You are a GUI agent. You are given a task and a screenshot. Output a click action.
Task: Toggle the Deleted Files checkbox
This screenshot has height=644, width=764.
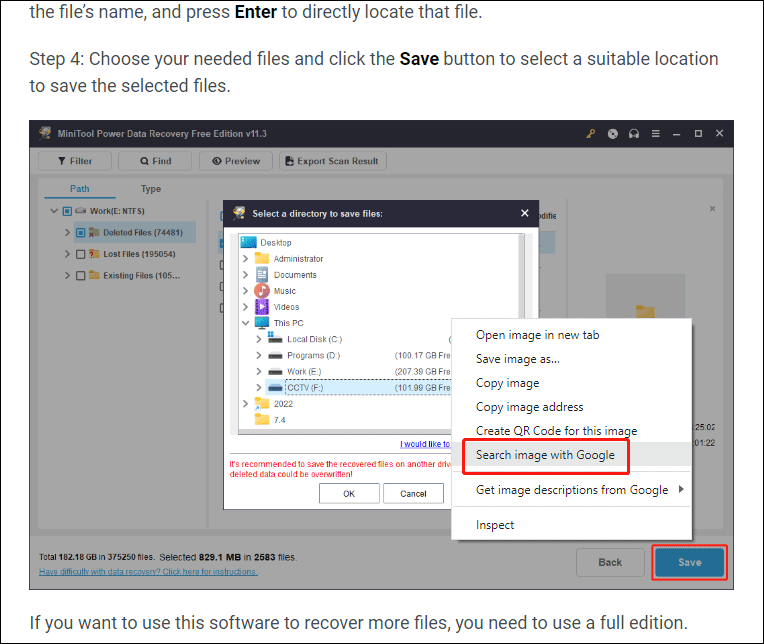(x=81, y=232)
